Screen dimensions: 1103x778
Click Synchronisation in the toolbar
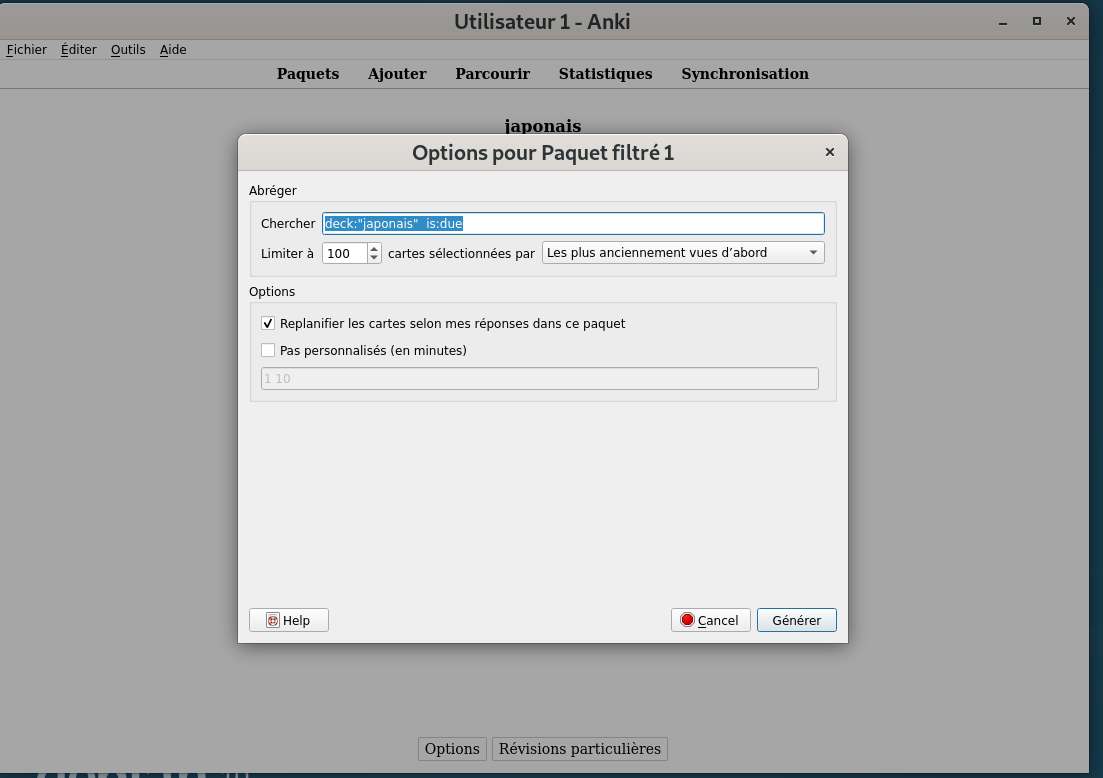click(x=745, y=74)
